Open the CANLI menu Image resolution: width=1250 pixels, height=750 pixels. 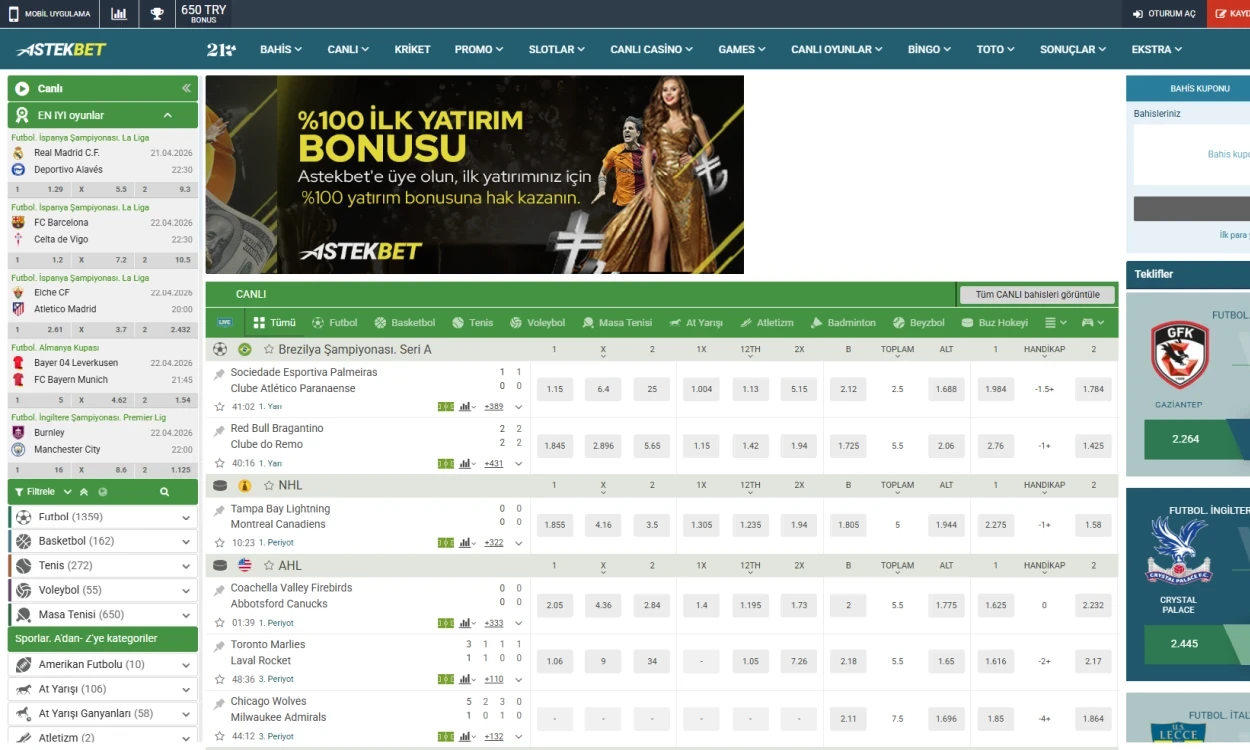pos(348,49)
